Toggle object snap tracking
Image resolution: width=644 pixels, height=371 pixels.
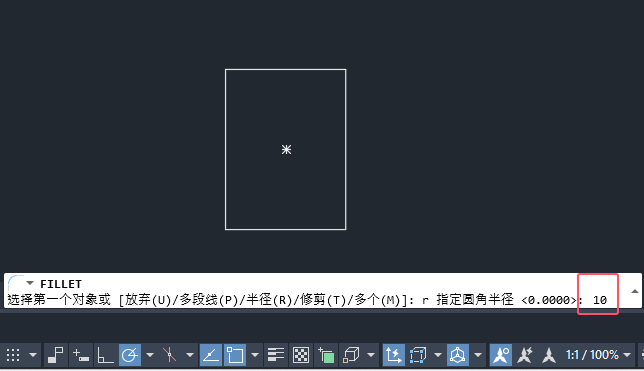click(211, 355)
